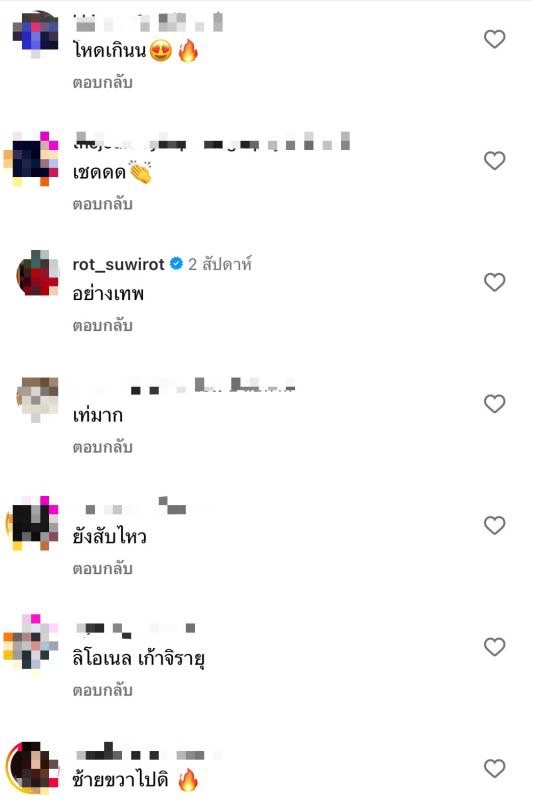Tap the heart next to 'เท่มาก'
The height and width of the screenshot is (800, 533).
coord(494,404)
